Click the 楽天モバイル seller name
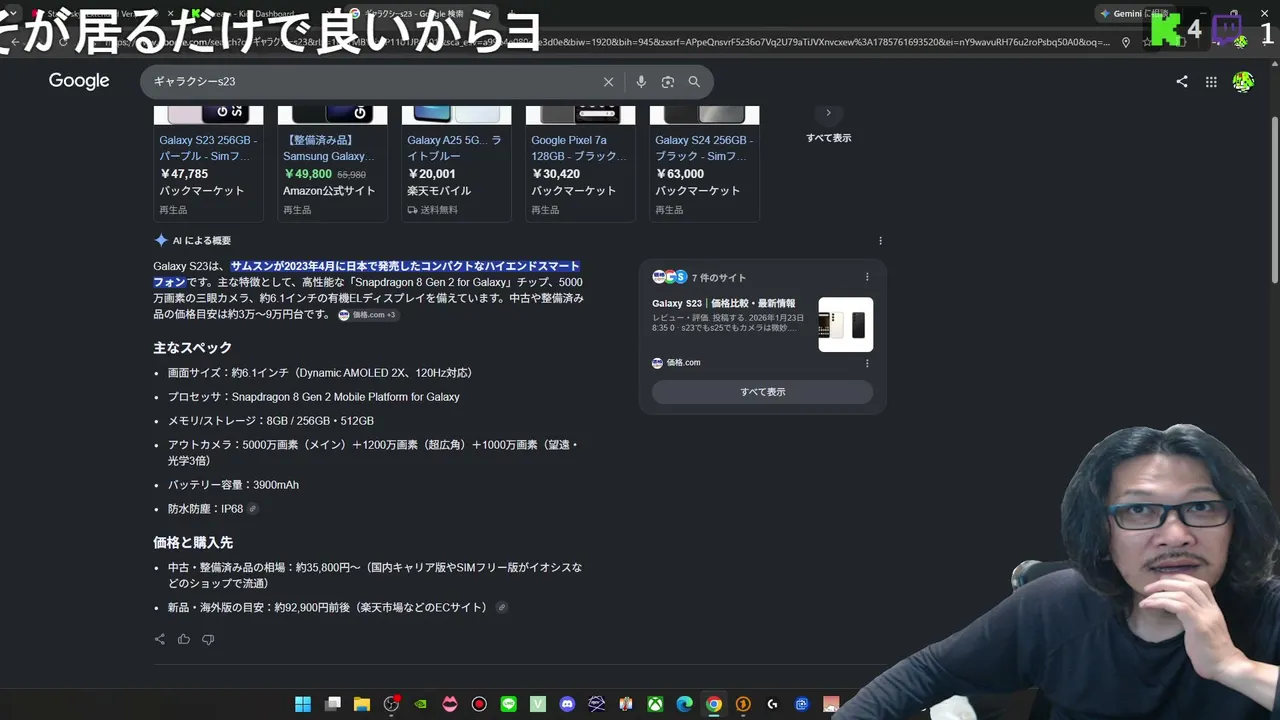 [441, 191]
